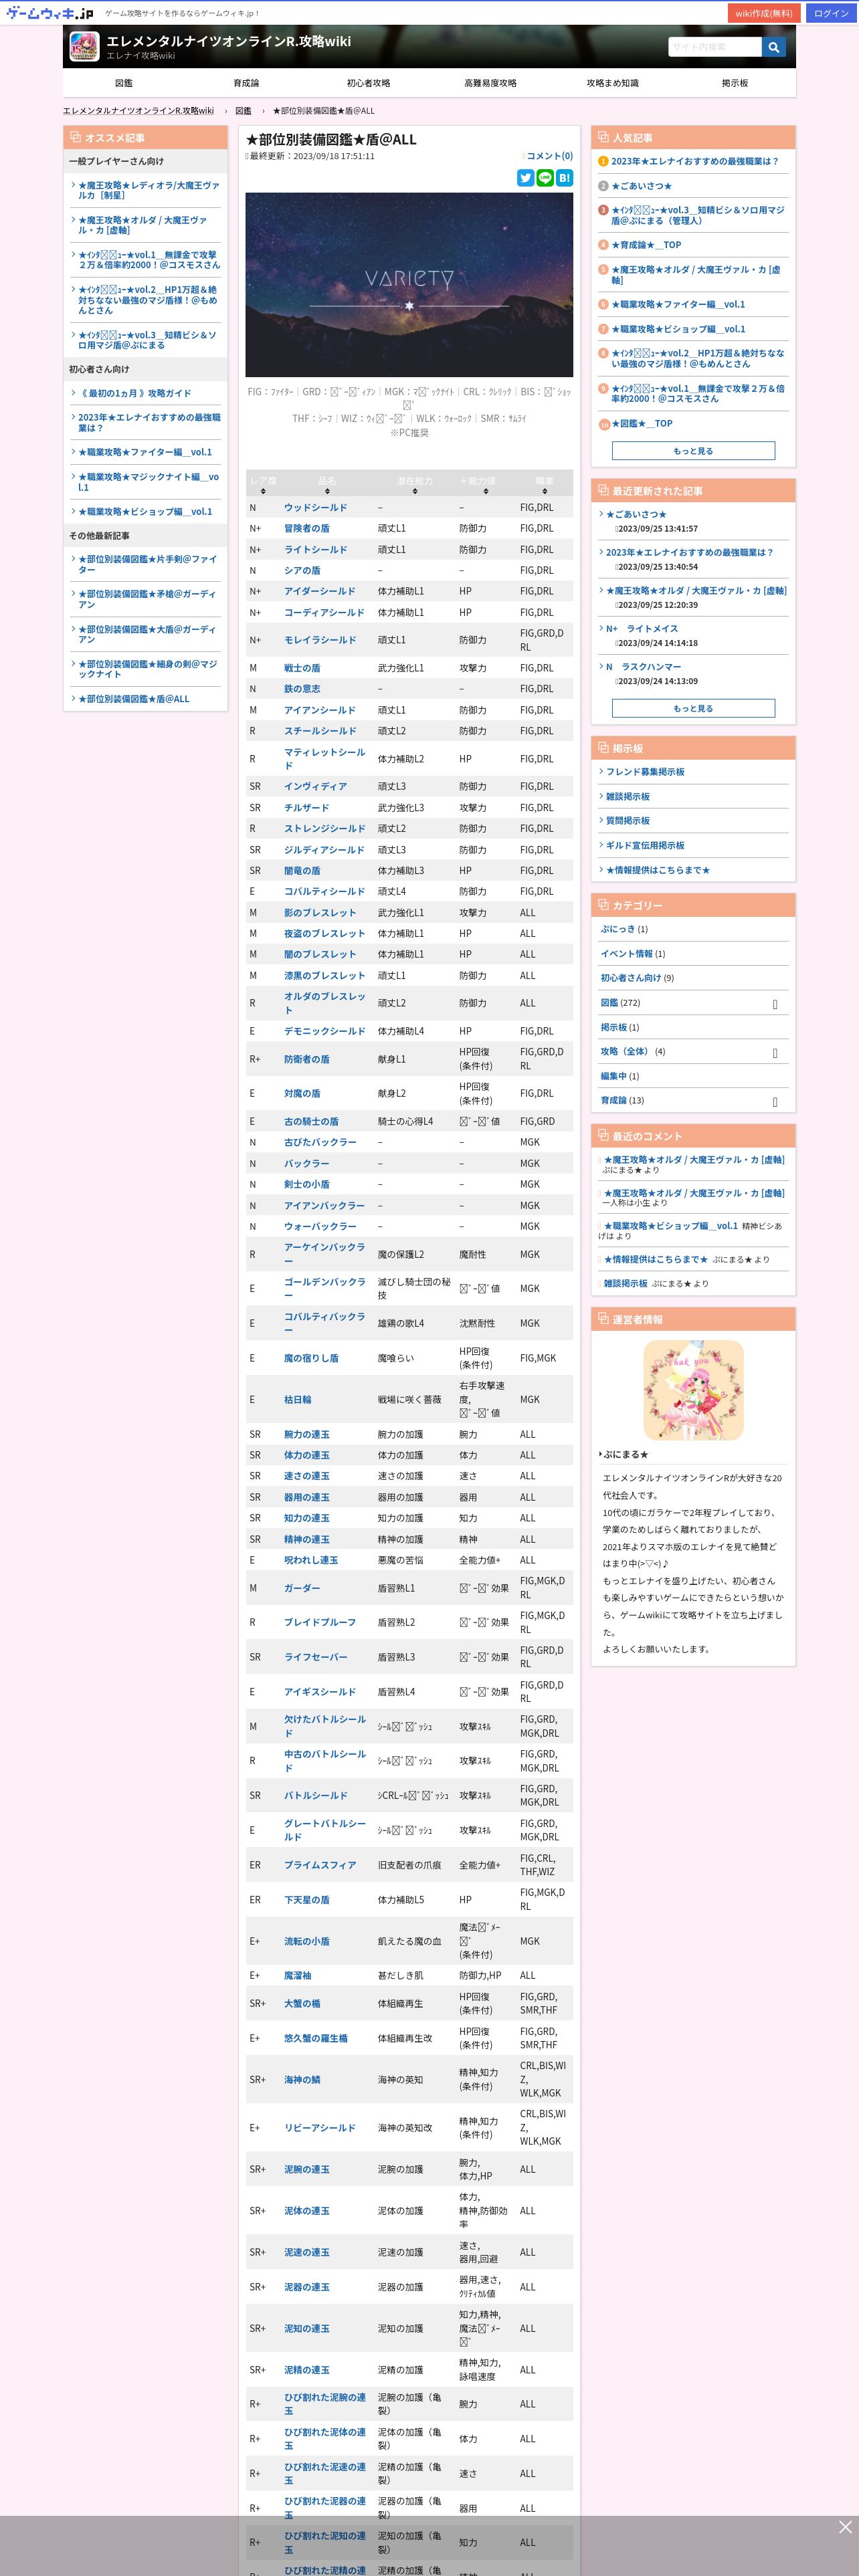The height and width of the screenshot is (2576, 859).
Task: Click the 図鑑 breadcrumb link
Action: pyautogui.click(x=243, y=111)
